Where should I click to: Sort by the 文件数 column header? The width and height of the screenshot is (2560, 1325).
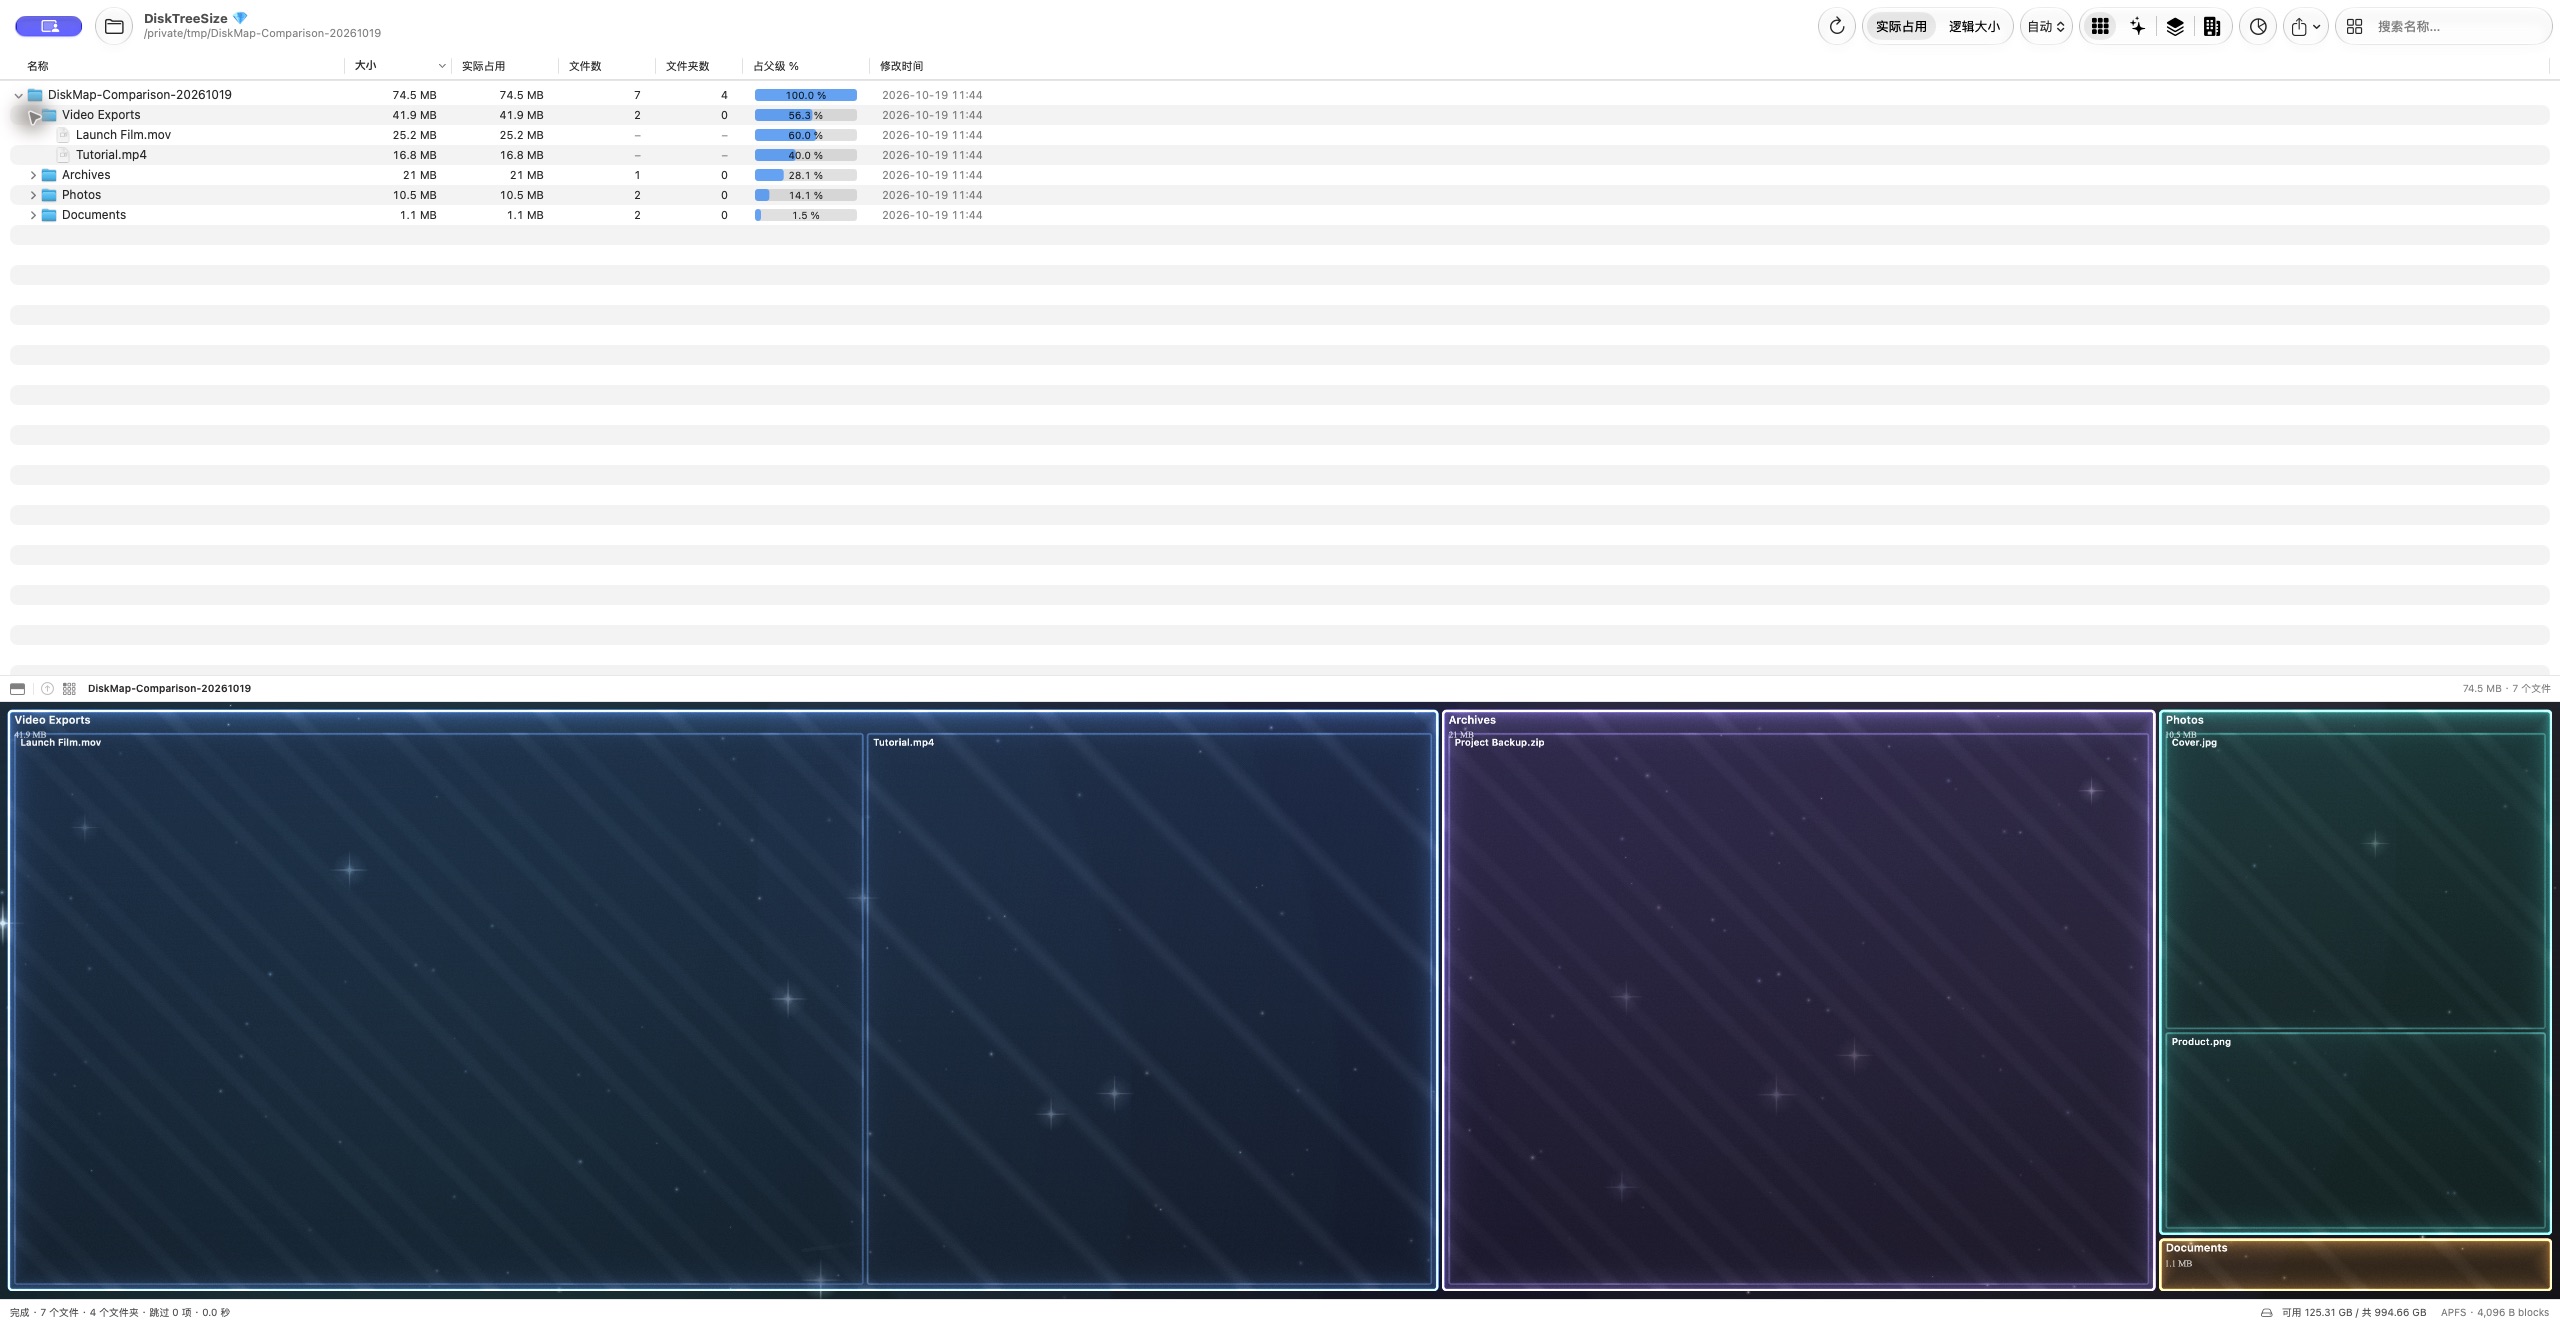click(x=605, y=66)
